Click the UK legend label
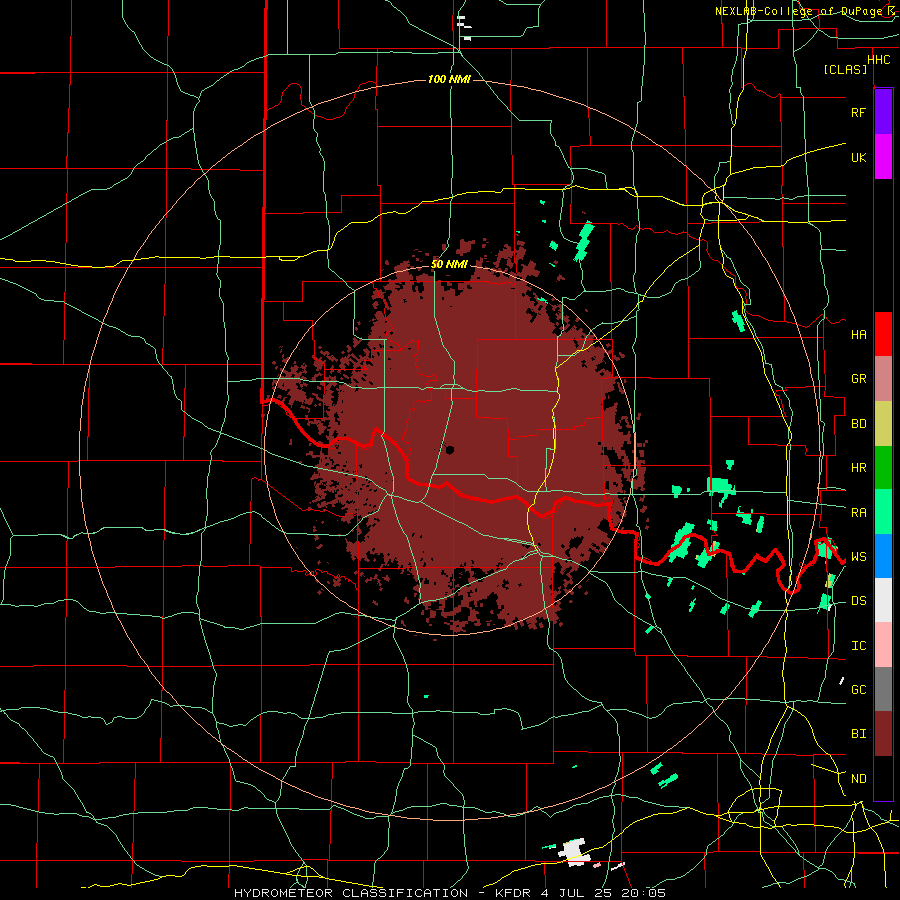This screenshot has width=900, height=900. [858, 157]
